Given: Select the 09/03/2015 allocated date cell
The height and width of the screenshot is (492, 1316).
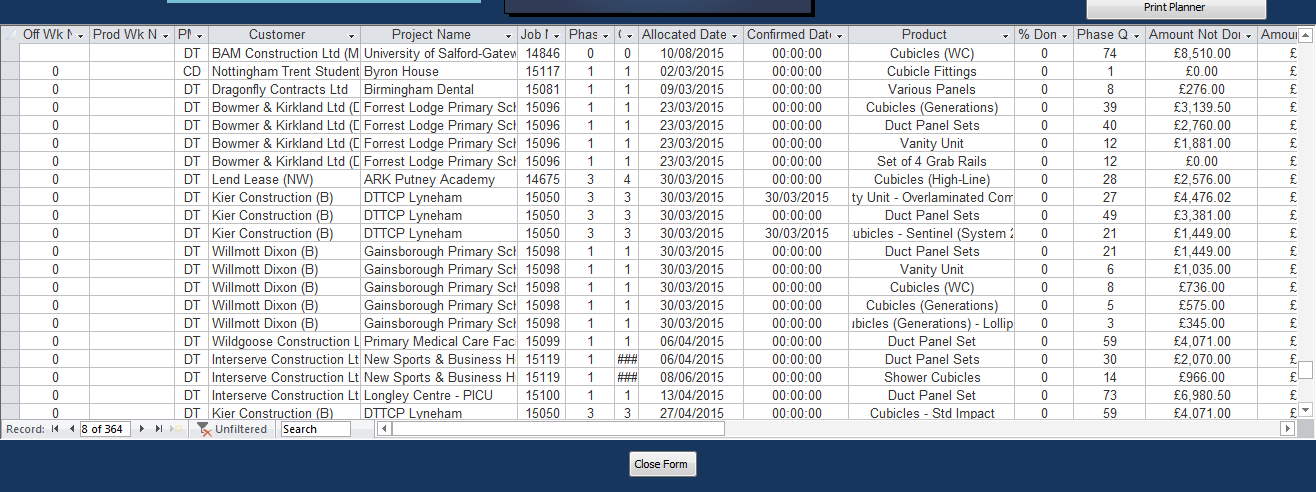Looking at the screenshot, I should pos(691,90).
